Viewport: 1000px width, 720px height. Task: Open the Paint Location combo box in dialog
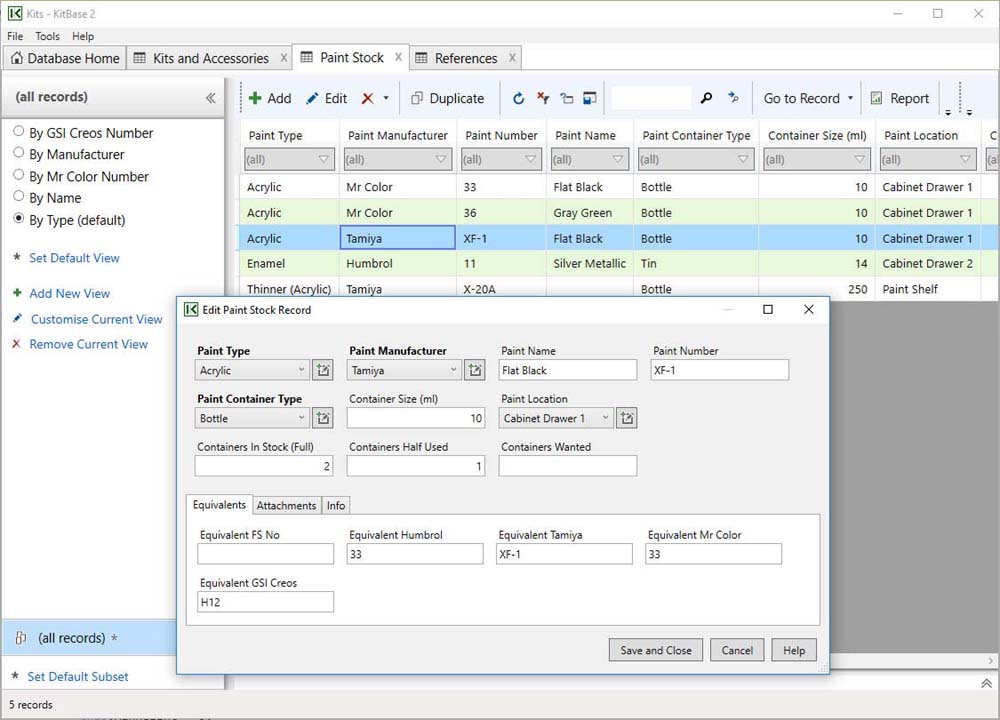point(556,418)
